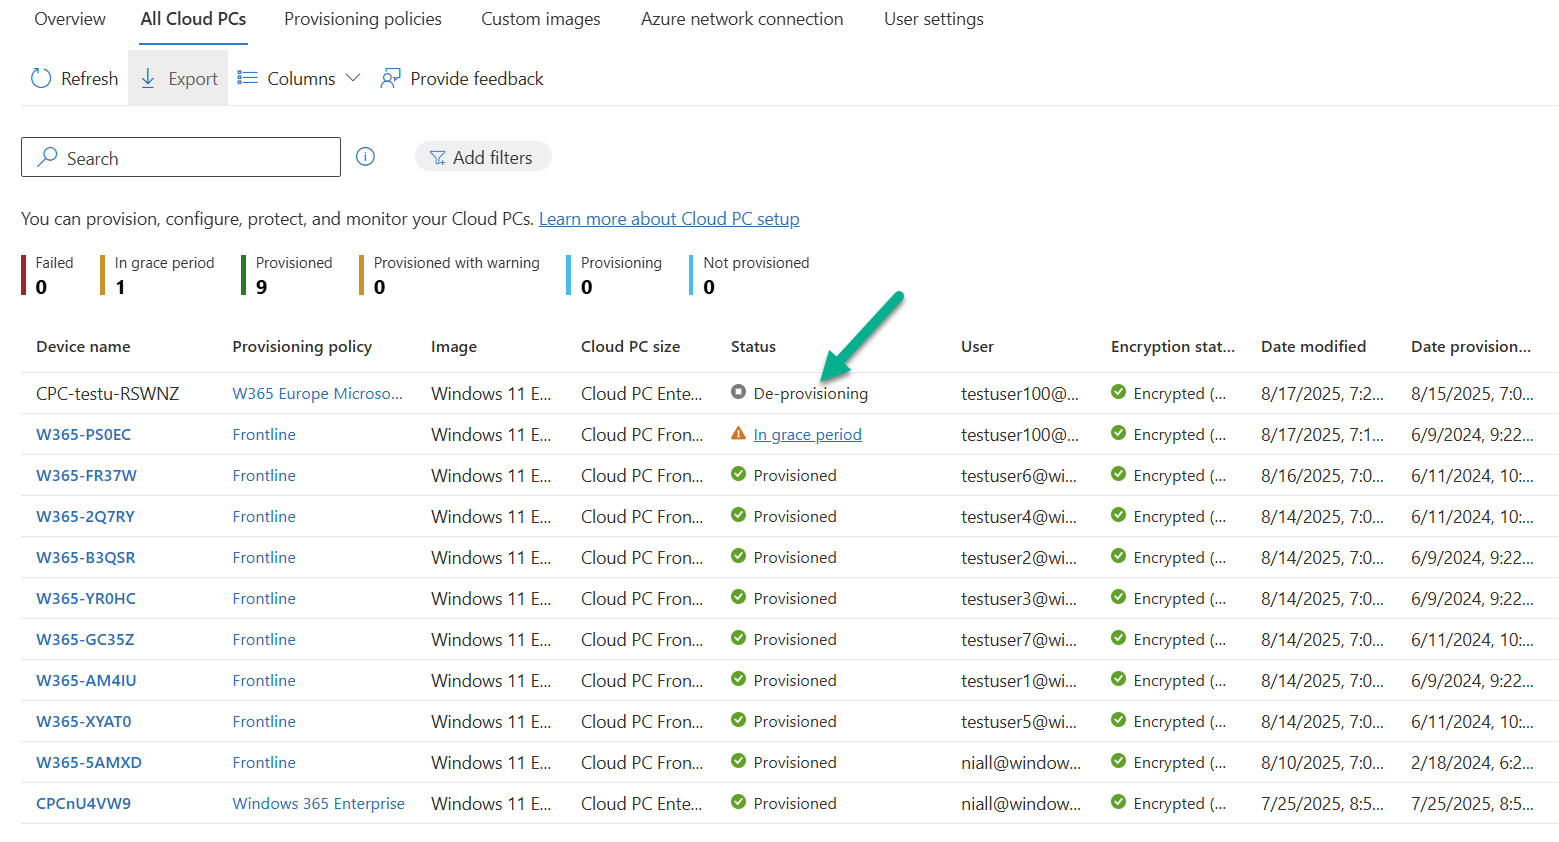Image resolution: width=1559 pixels, height=842 pixels.
Task: Click the Export download icon
Action: tap(148, 78)
